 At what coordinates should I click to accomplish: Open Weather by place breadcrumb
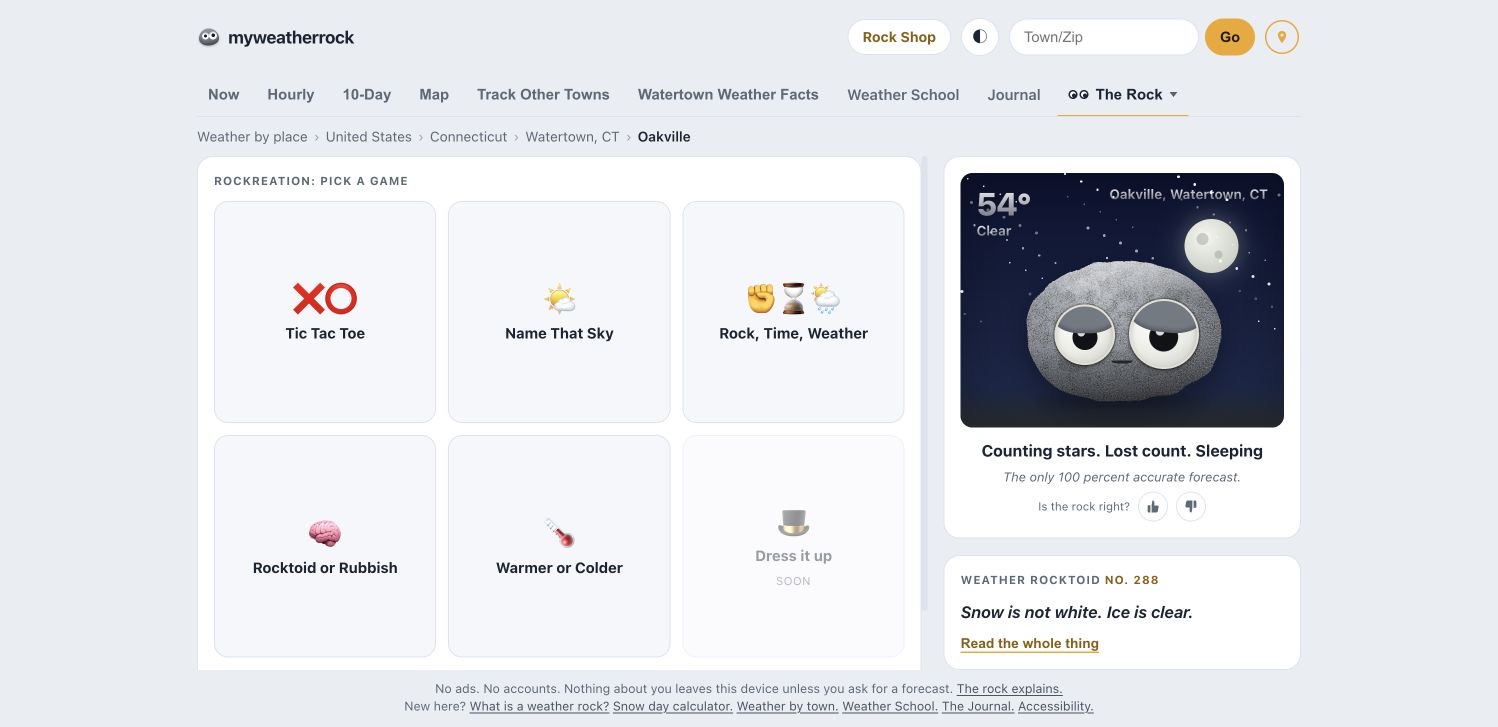pos(252,137)
